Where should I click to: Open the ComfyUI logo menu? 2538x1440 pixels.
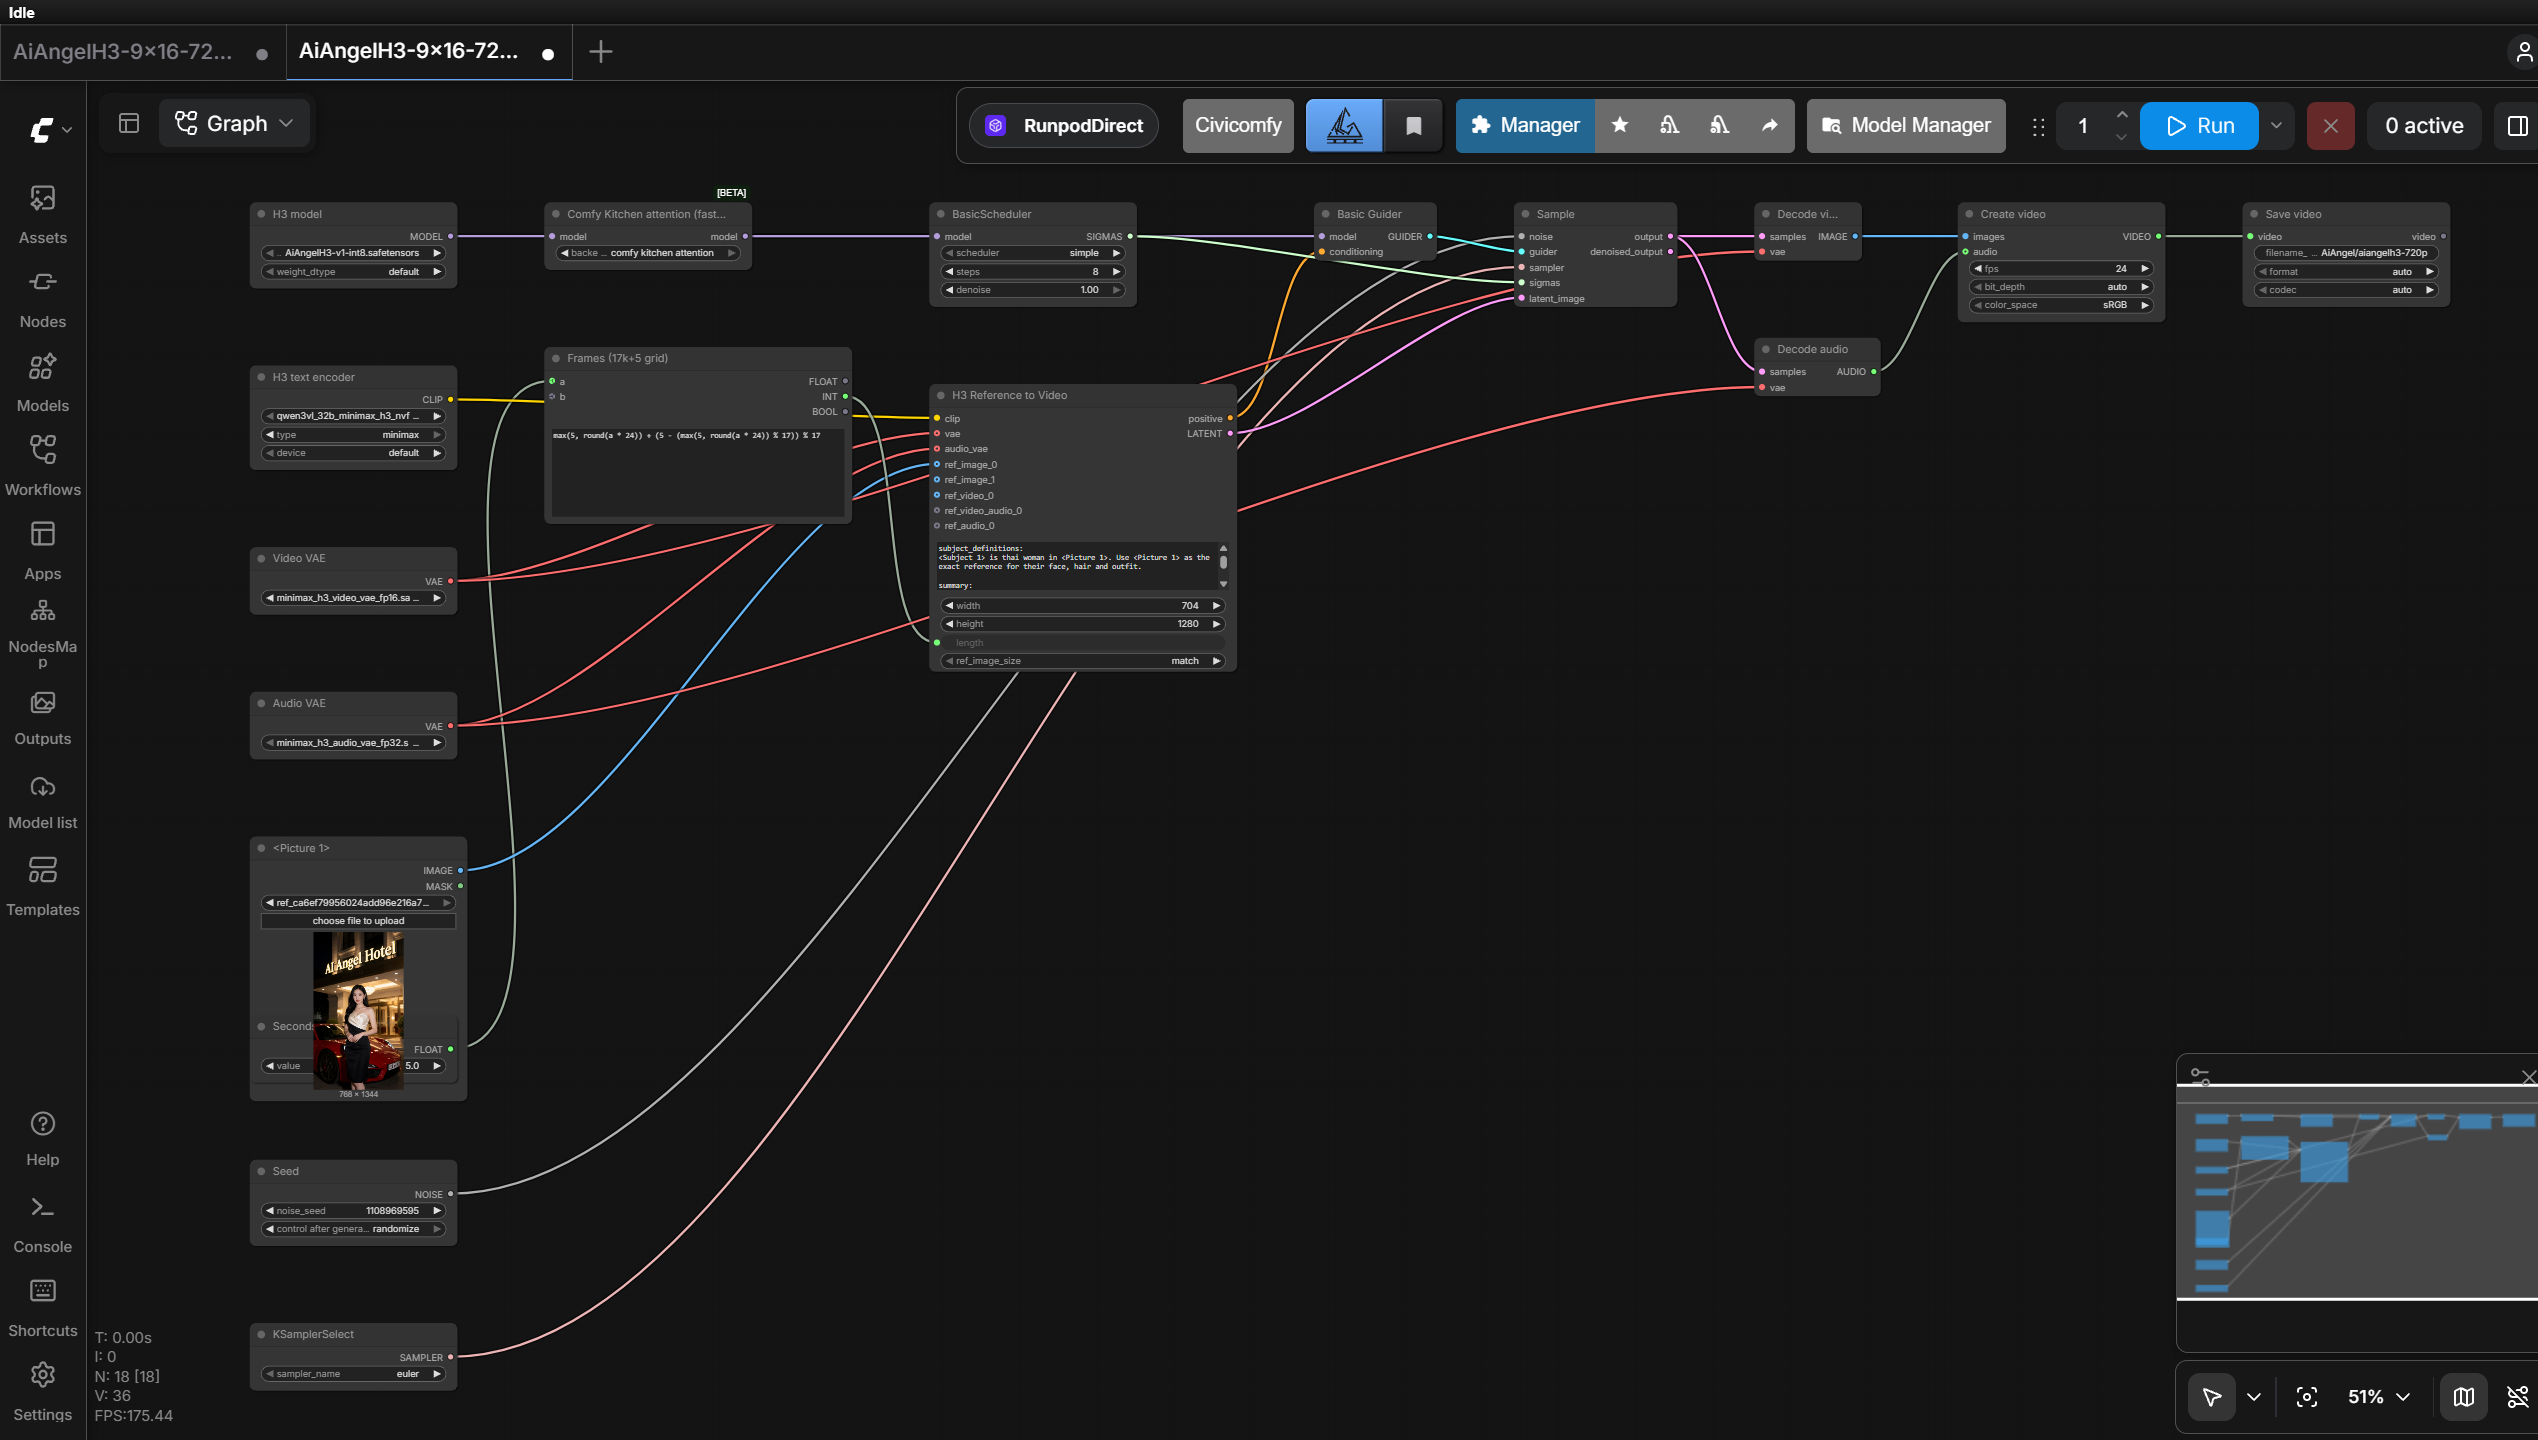tap(49, 130)
